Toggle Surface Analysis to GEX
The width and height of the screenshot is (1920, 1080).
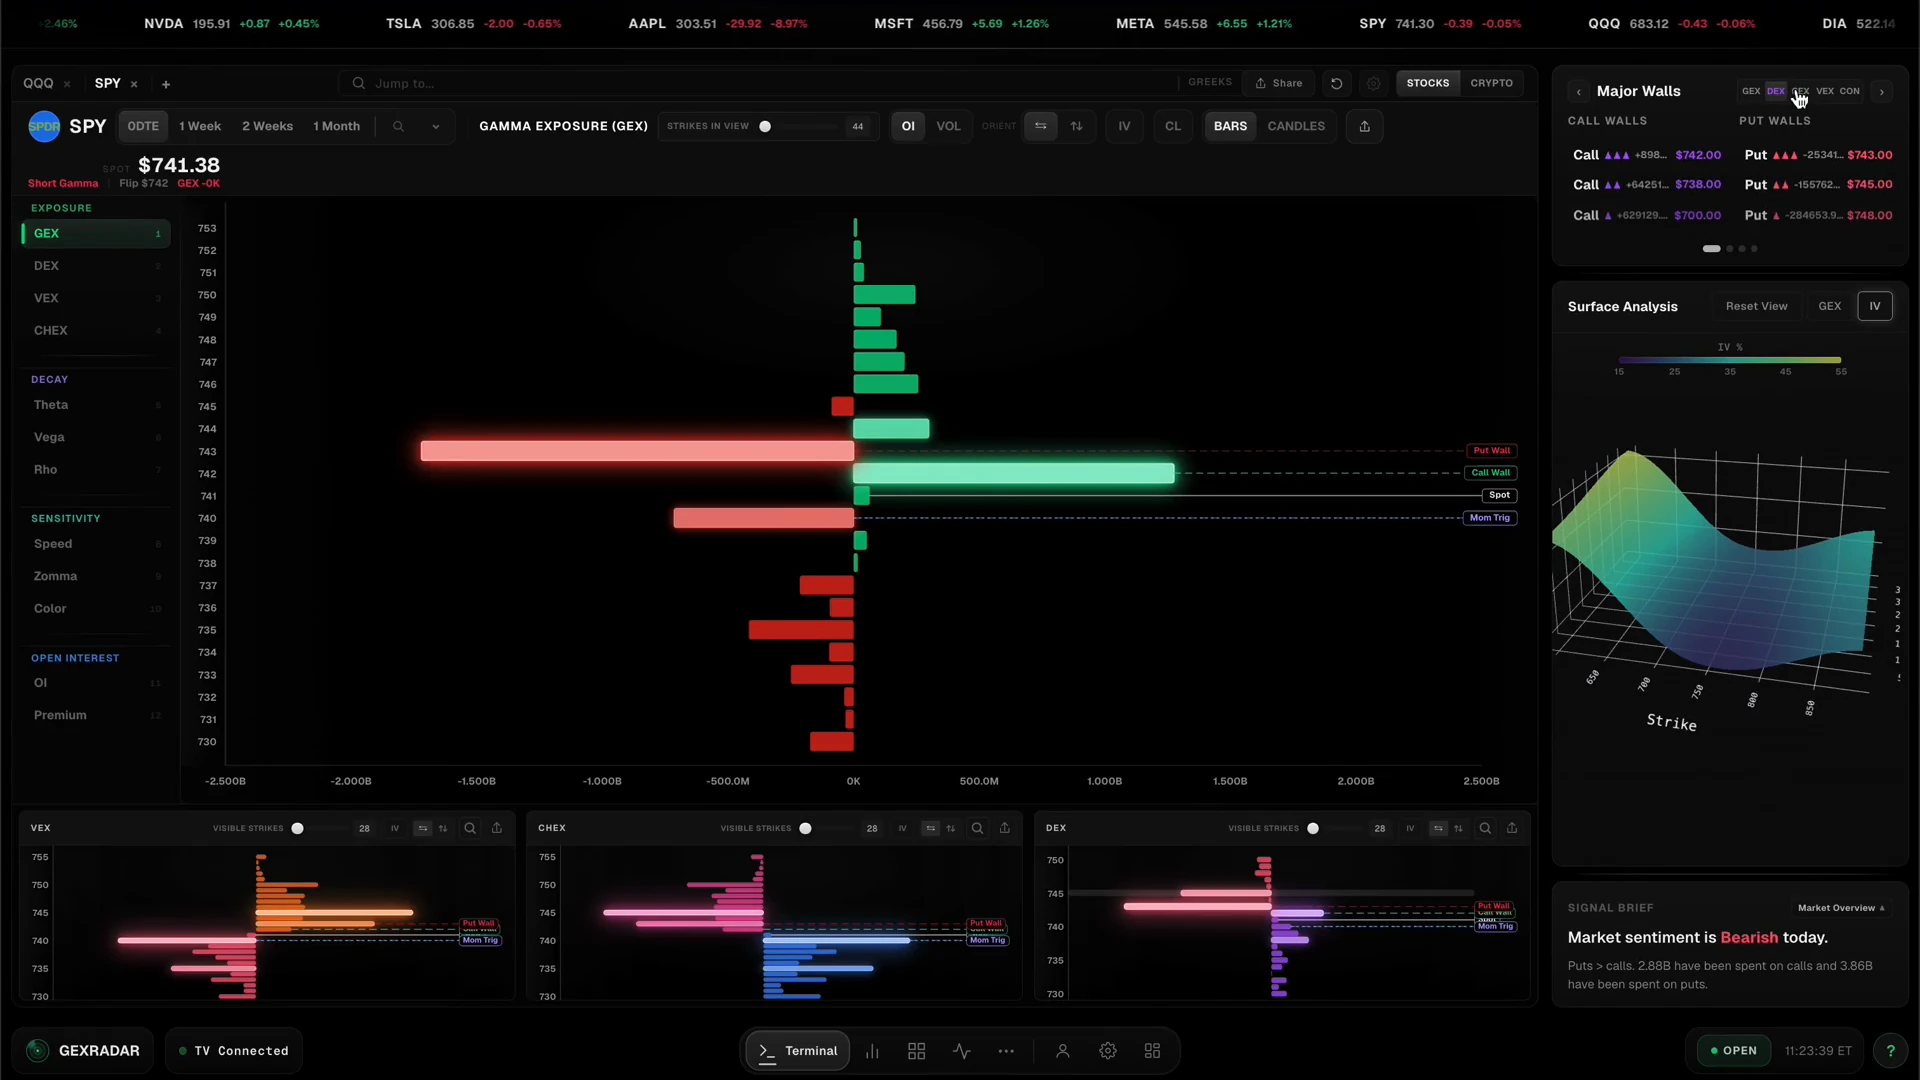[x=1829, y=306]
